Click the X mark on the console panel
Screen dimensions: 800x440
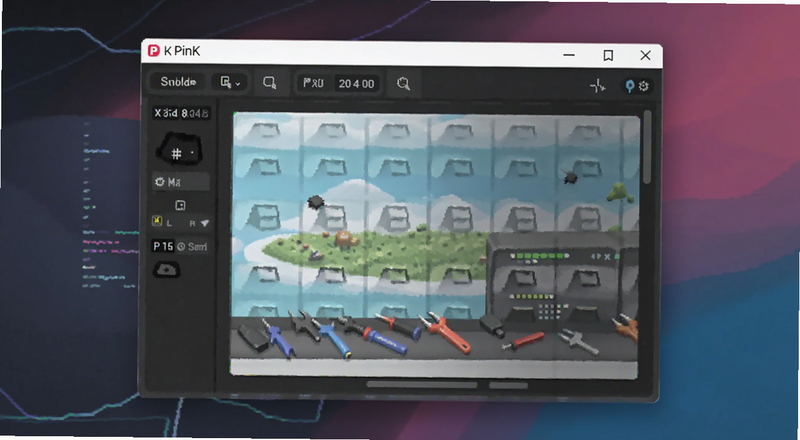[607, 257]
